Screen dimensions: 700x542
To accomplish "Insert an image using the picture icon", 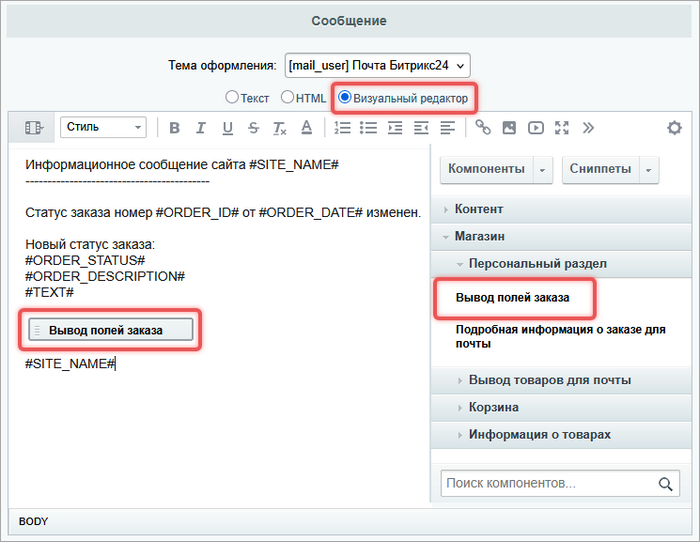I will (x=509, y=128).
